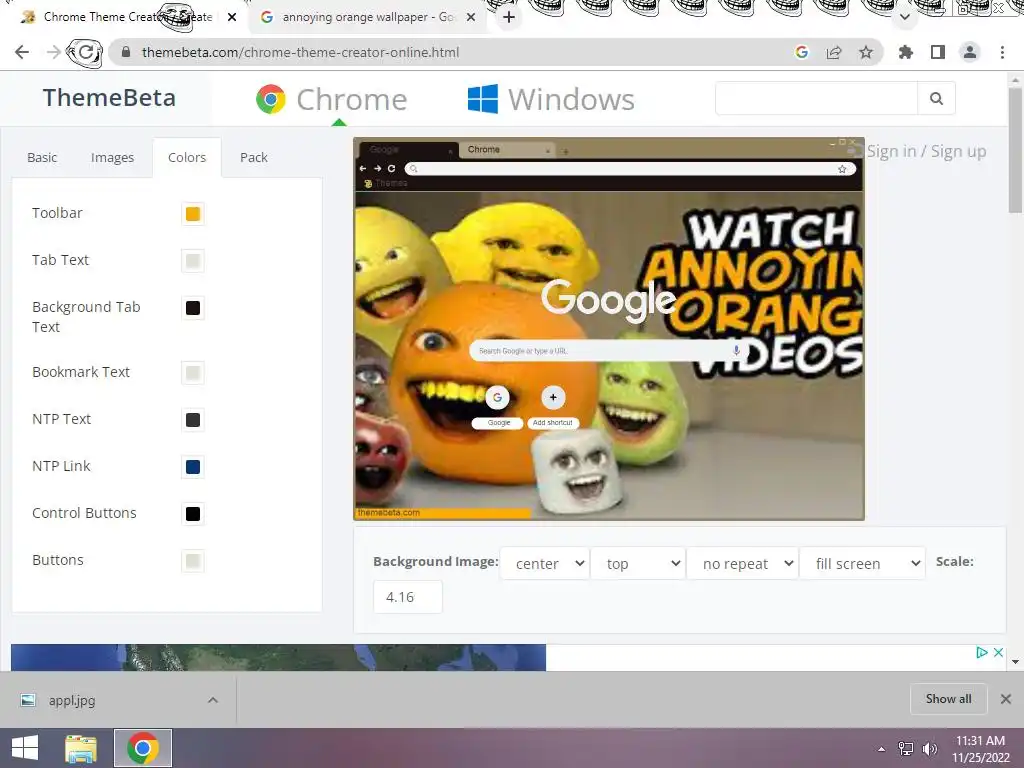
Task: Click the Chrome logo in site header
Action: 271,99
